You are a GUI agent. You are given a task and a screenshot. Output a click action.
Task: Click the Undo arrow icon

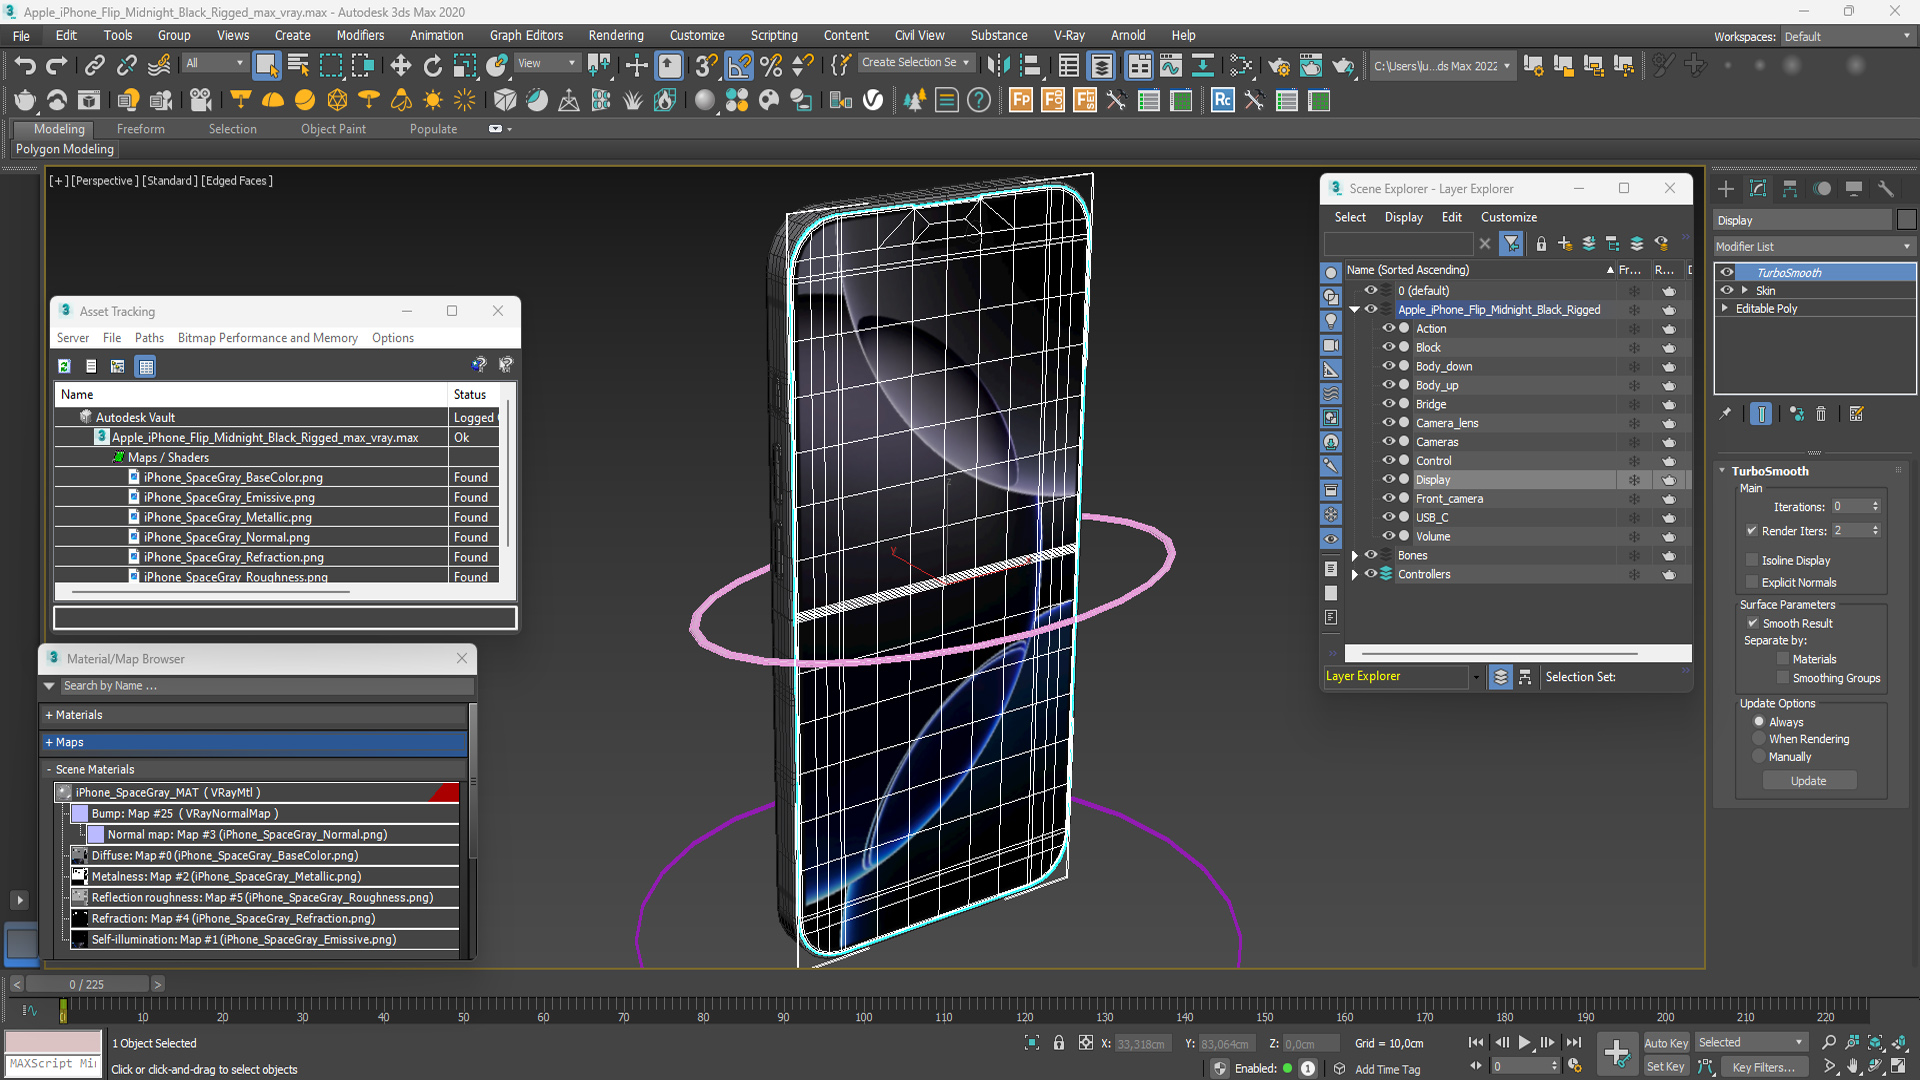coord(25,66)
